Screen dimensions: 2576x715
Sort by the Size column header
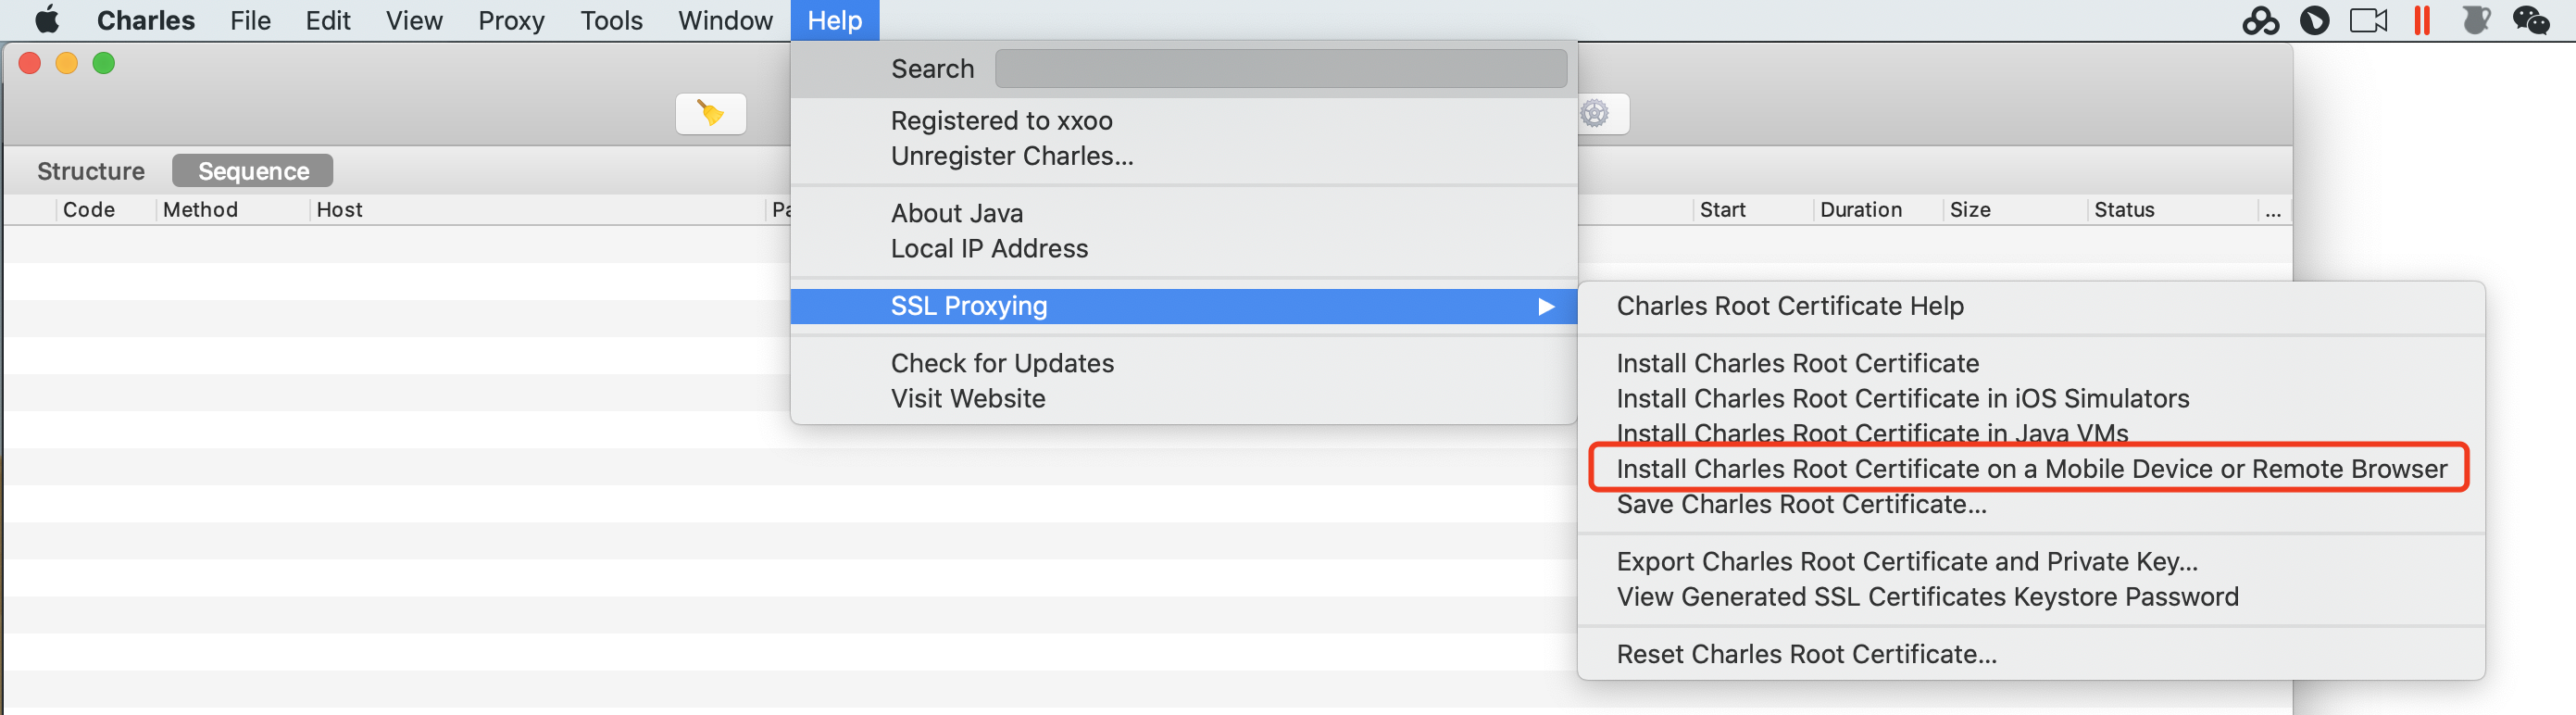(2015, 210)
